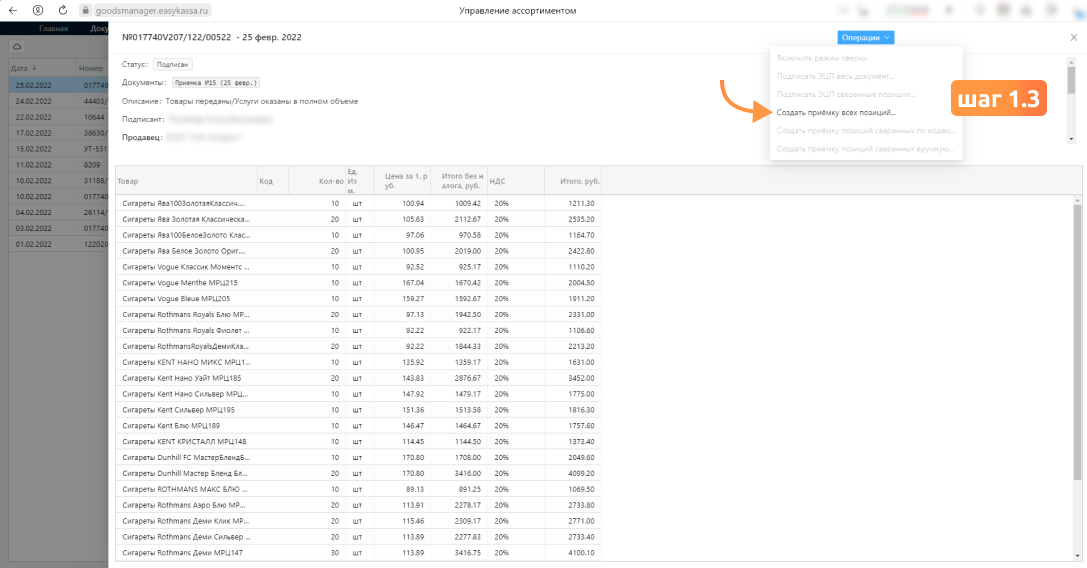Click the Сигареты KENT КРИСТАЛЛ МРЦ148 row
Screen dimensions: 1087x568
click(358, 442)
